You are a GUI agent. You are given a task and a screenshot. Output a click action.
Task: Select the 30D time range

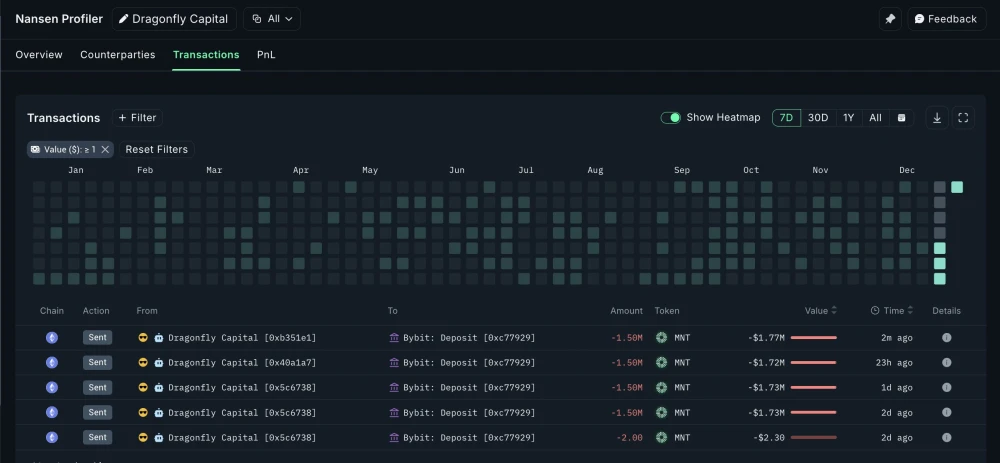818,118
